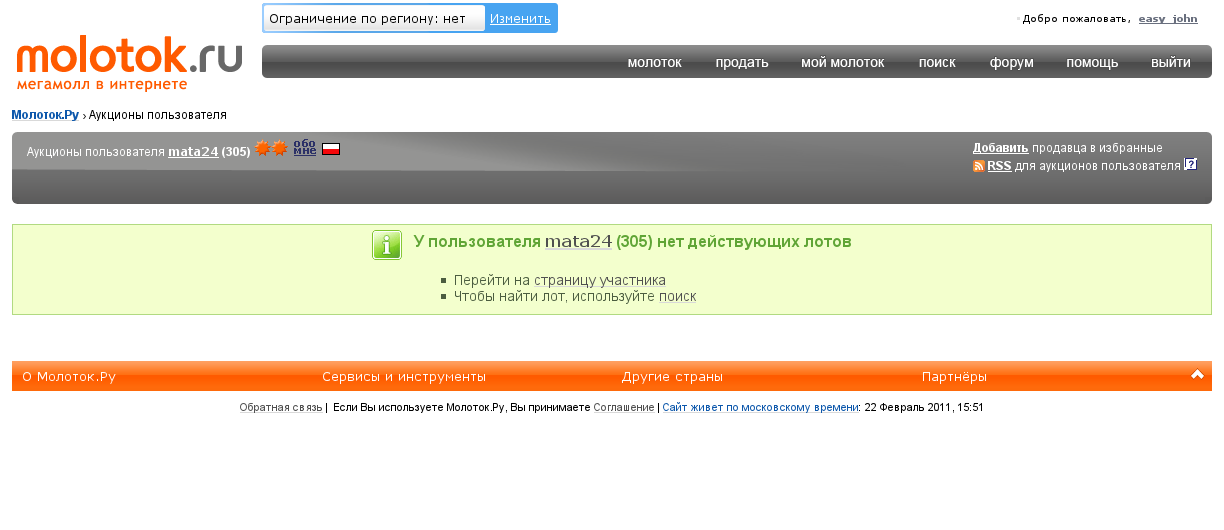This screenshot has height=530, width=1224.
Task: Open the 'продать' menu item
Action: (x=742, y=62)
